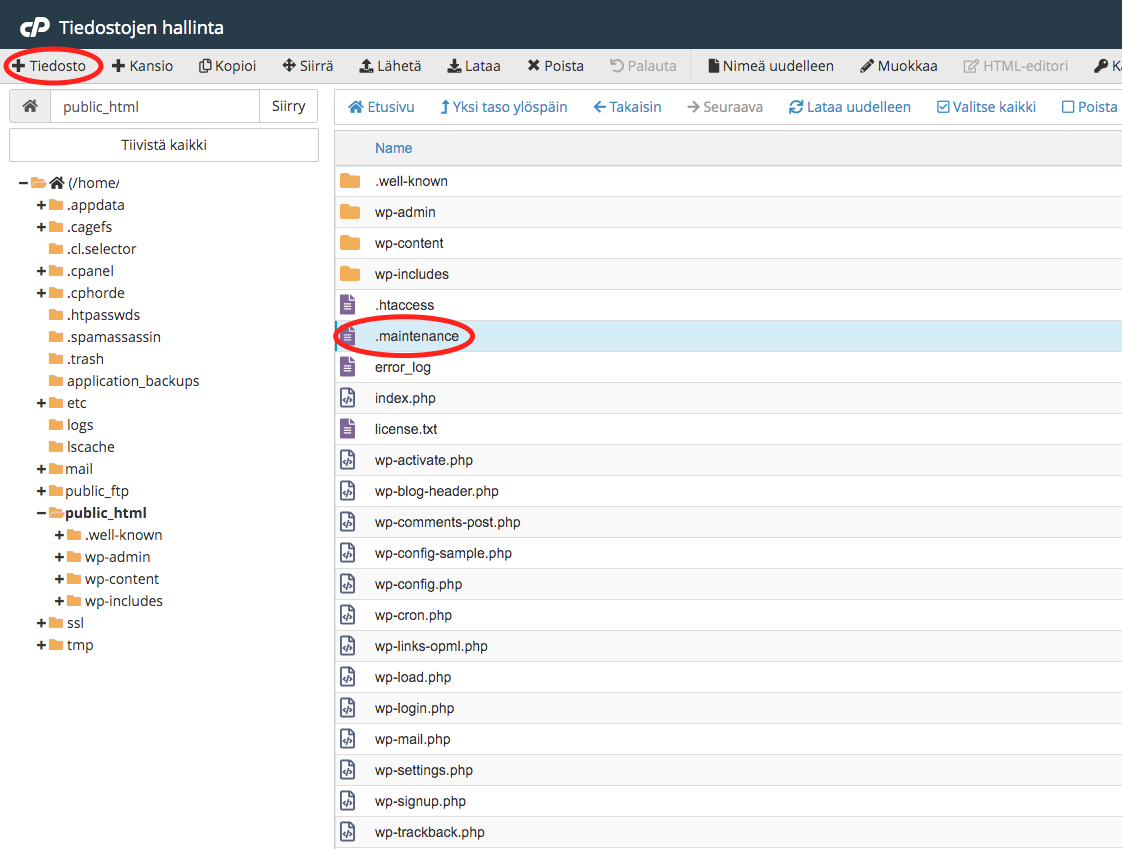Collapse the public_html tree node
The image size is (1122, 849).
(x=42, y=513)
